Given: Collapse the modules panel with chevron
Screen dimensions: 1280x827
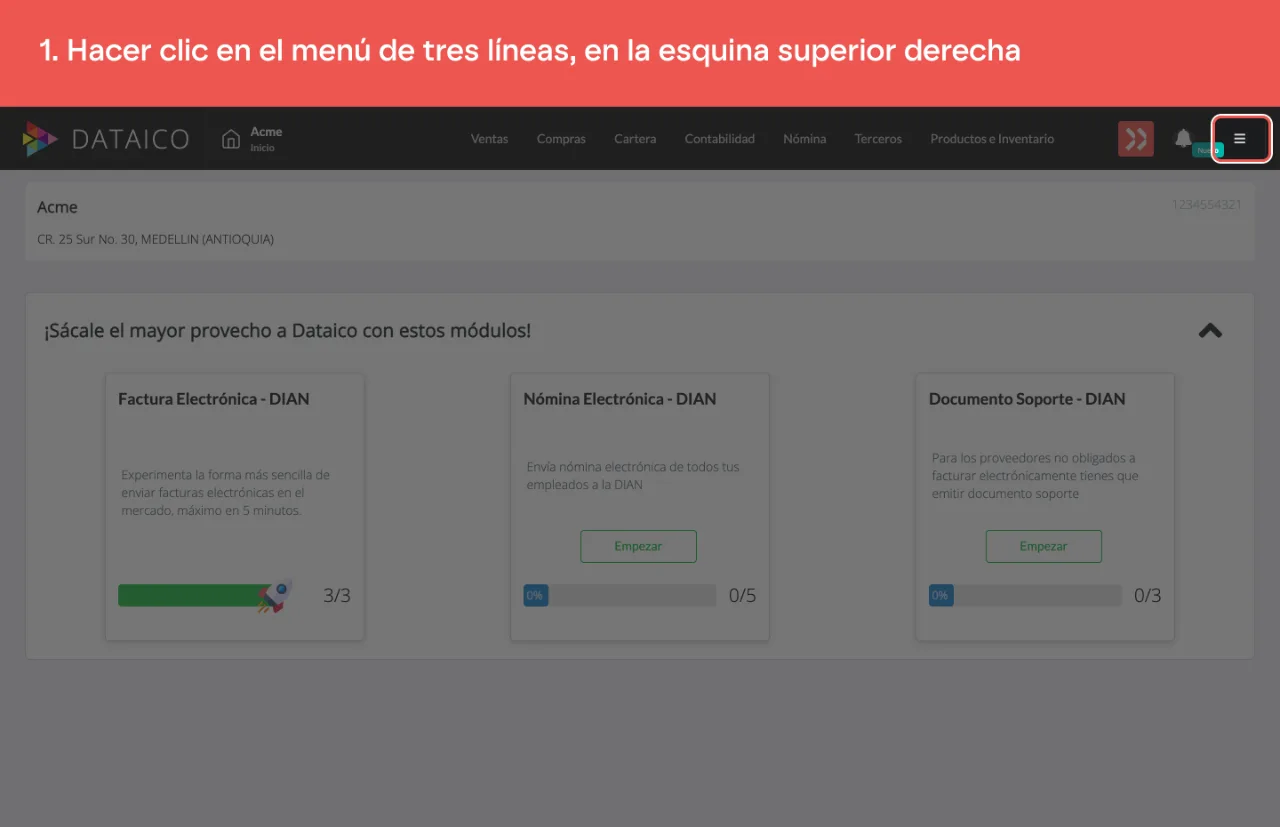Looking at the screenshot, I should [1210, 330].
